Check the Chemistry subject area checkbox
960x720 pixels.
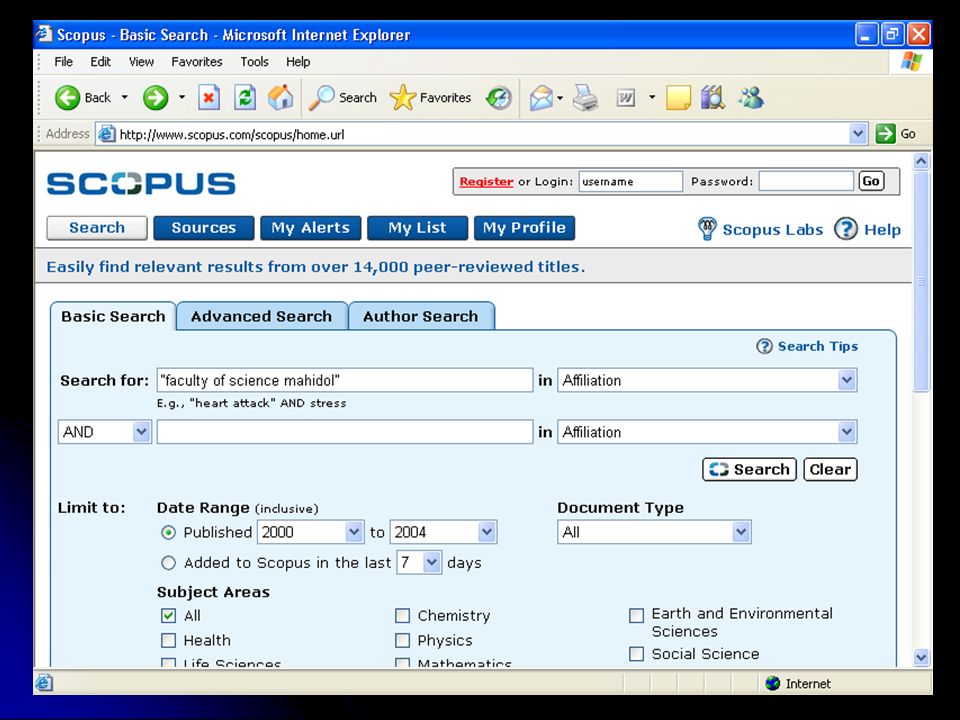(402, 615)
